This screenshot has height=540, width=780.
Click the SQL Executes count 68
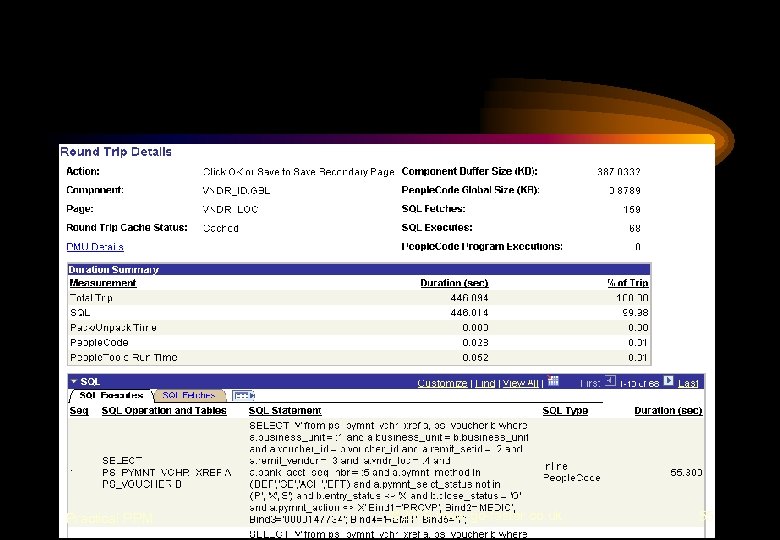(x=635, y=228)
